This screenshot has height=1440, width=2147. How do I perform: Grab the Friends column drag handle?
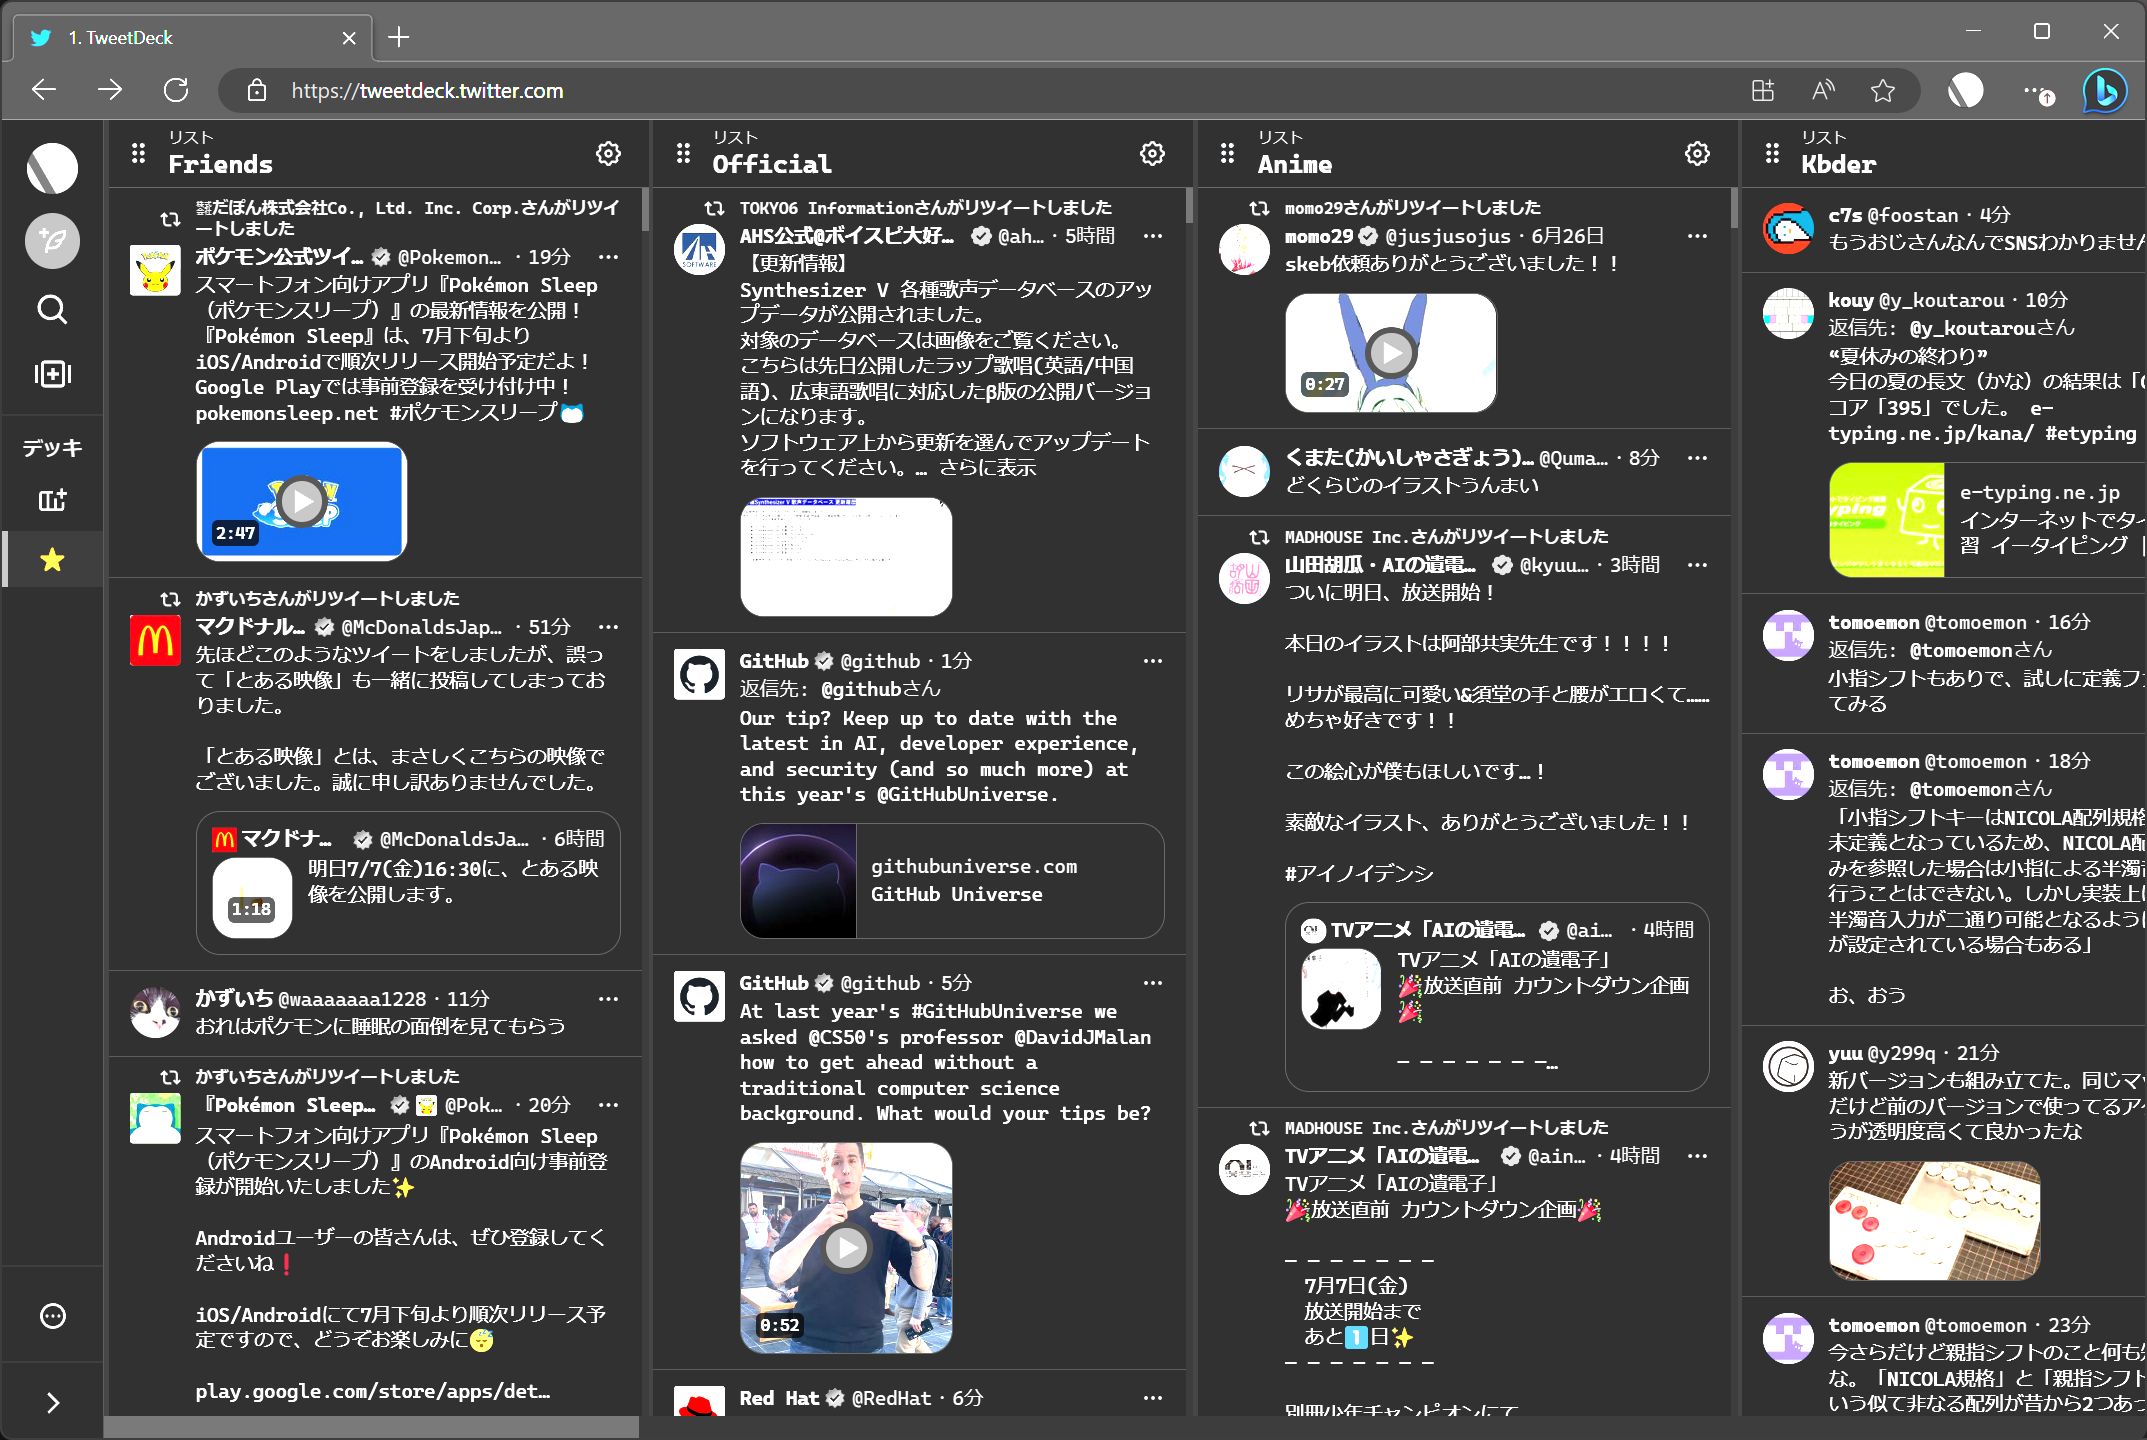[138, 153]
